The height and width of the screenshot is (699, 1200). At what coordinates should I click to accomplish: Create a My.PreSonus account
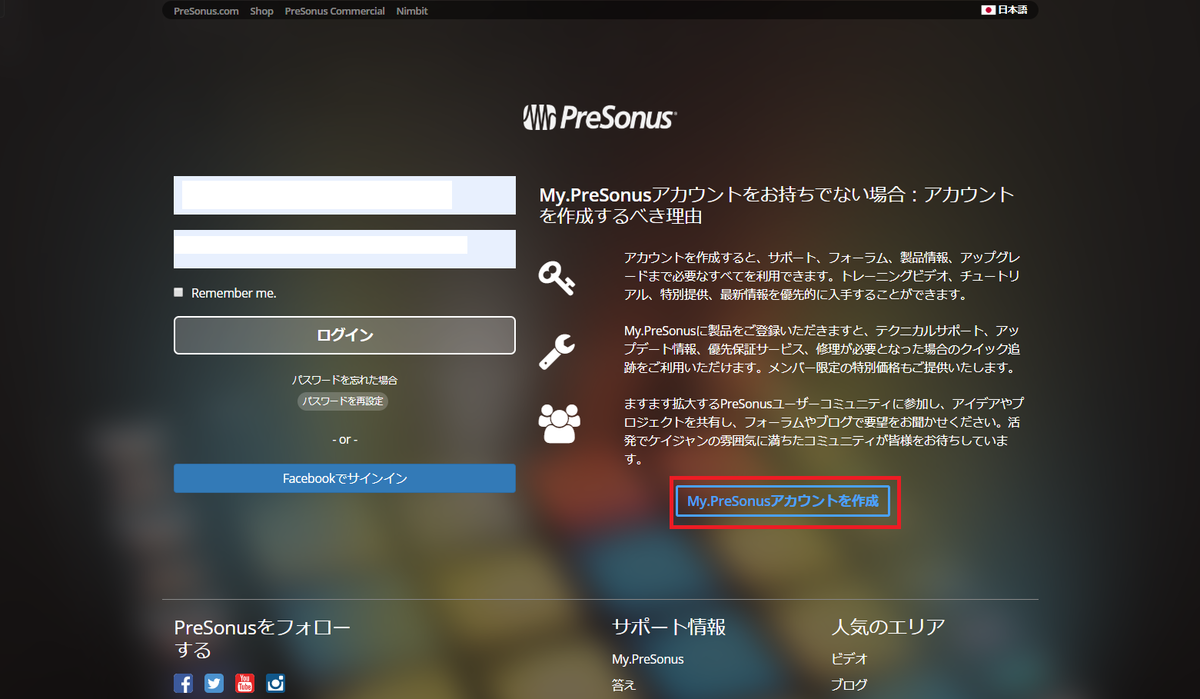click(784, 501)
